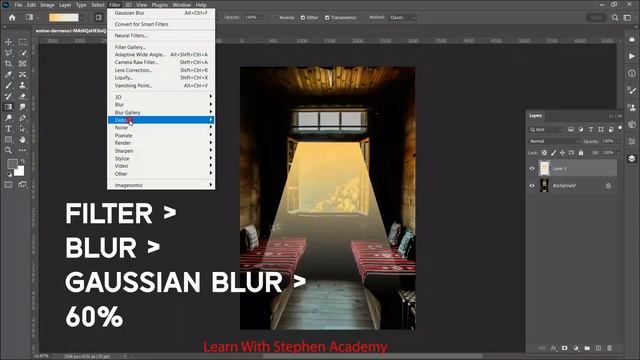Toggle the Dither checkbox

coord(303,18)
